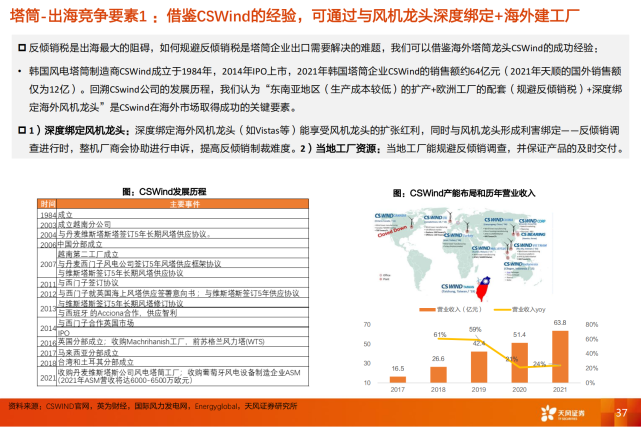This screenshot has width=641, height=427.
Task: Click the 2021 bar labeled 63.8
Action: pyautogui.click(x=560, y=356)
